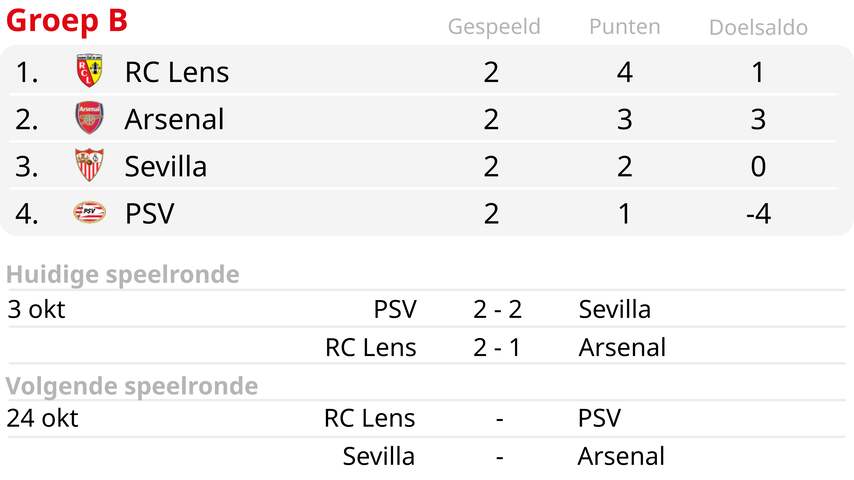Select the Gespeeld column header

tap(494, 27)
